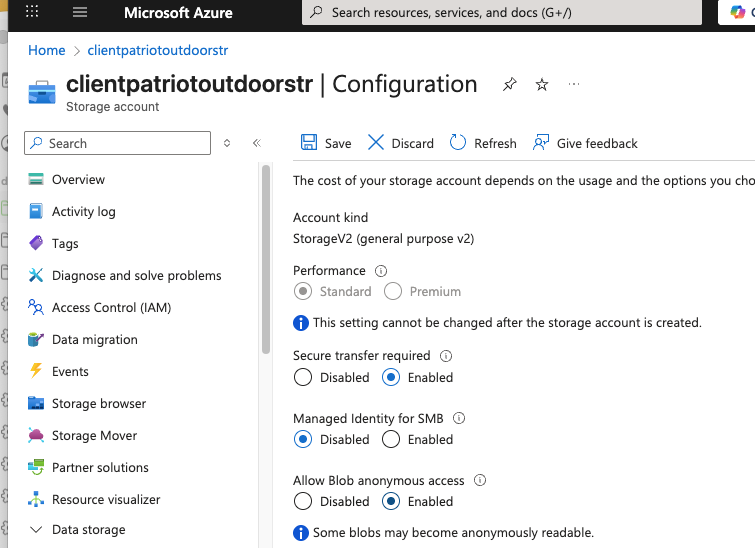Click the sidebar vertical scrollbar
The image size is (755, 548).
click(x=265, y=260)
